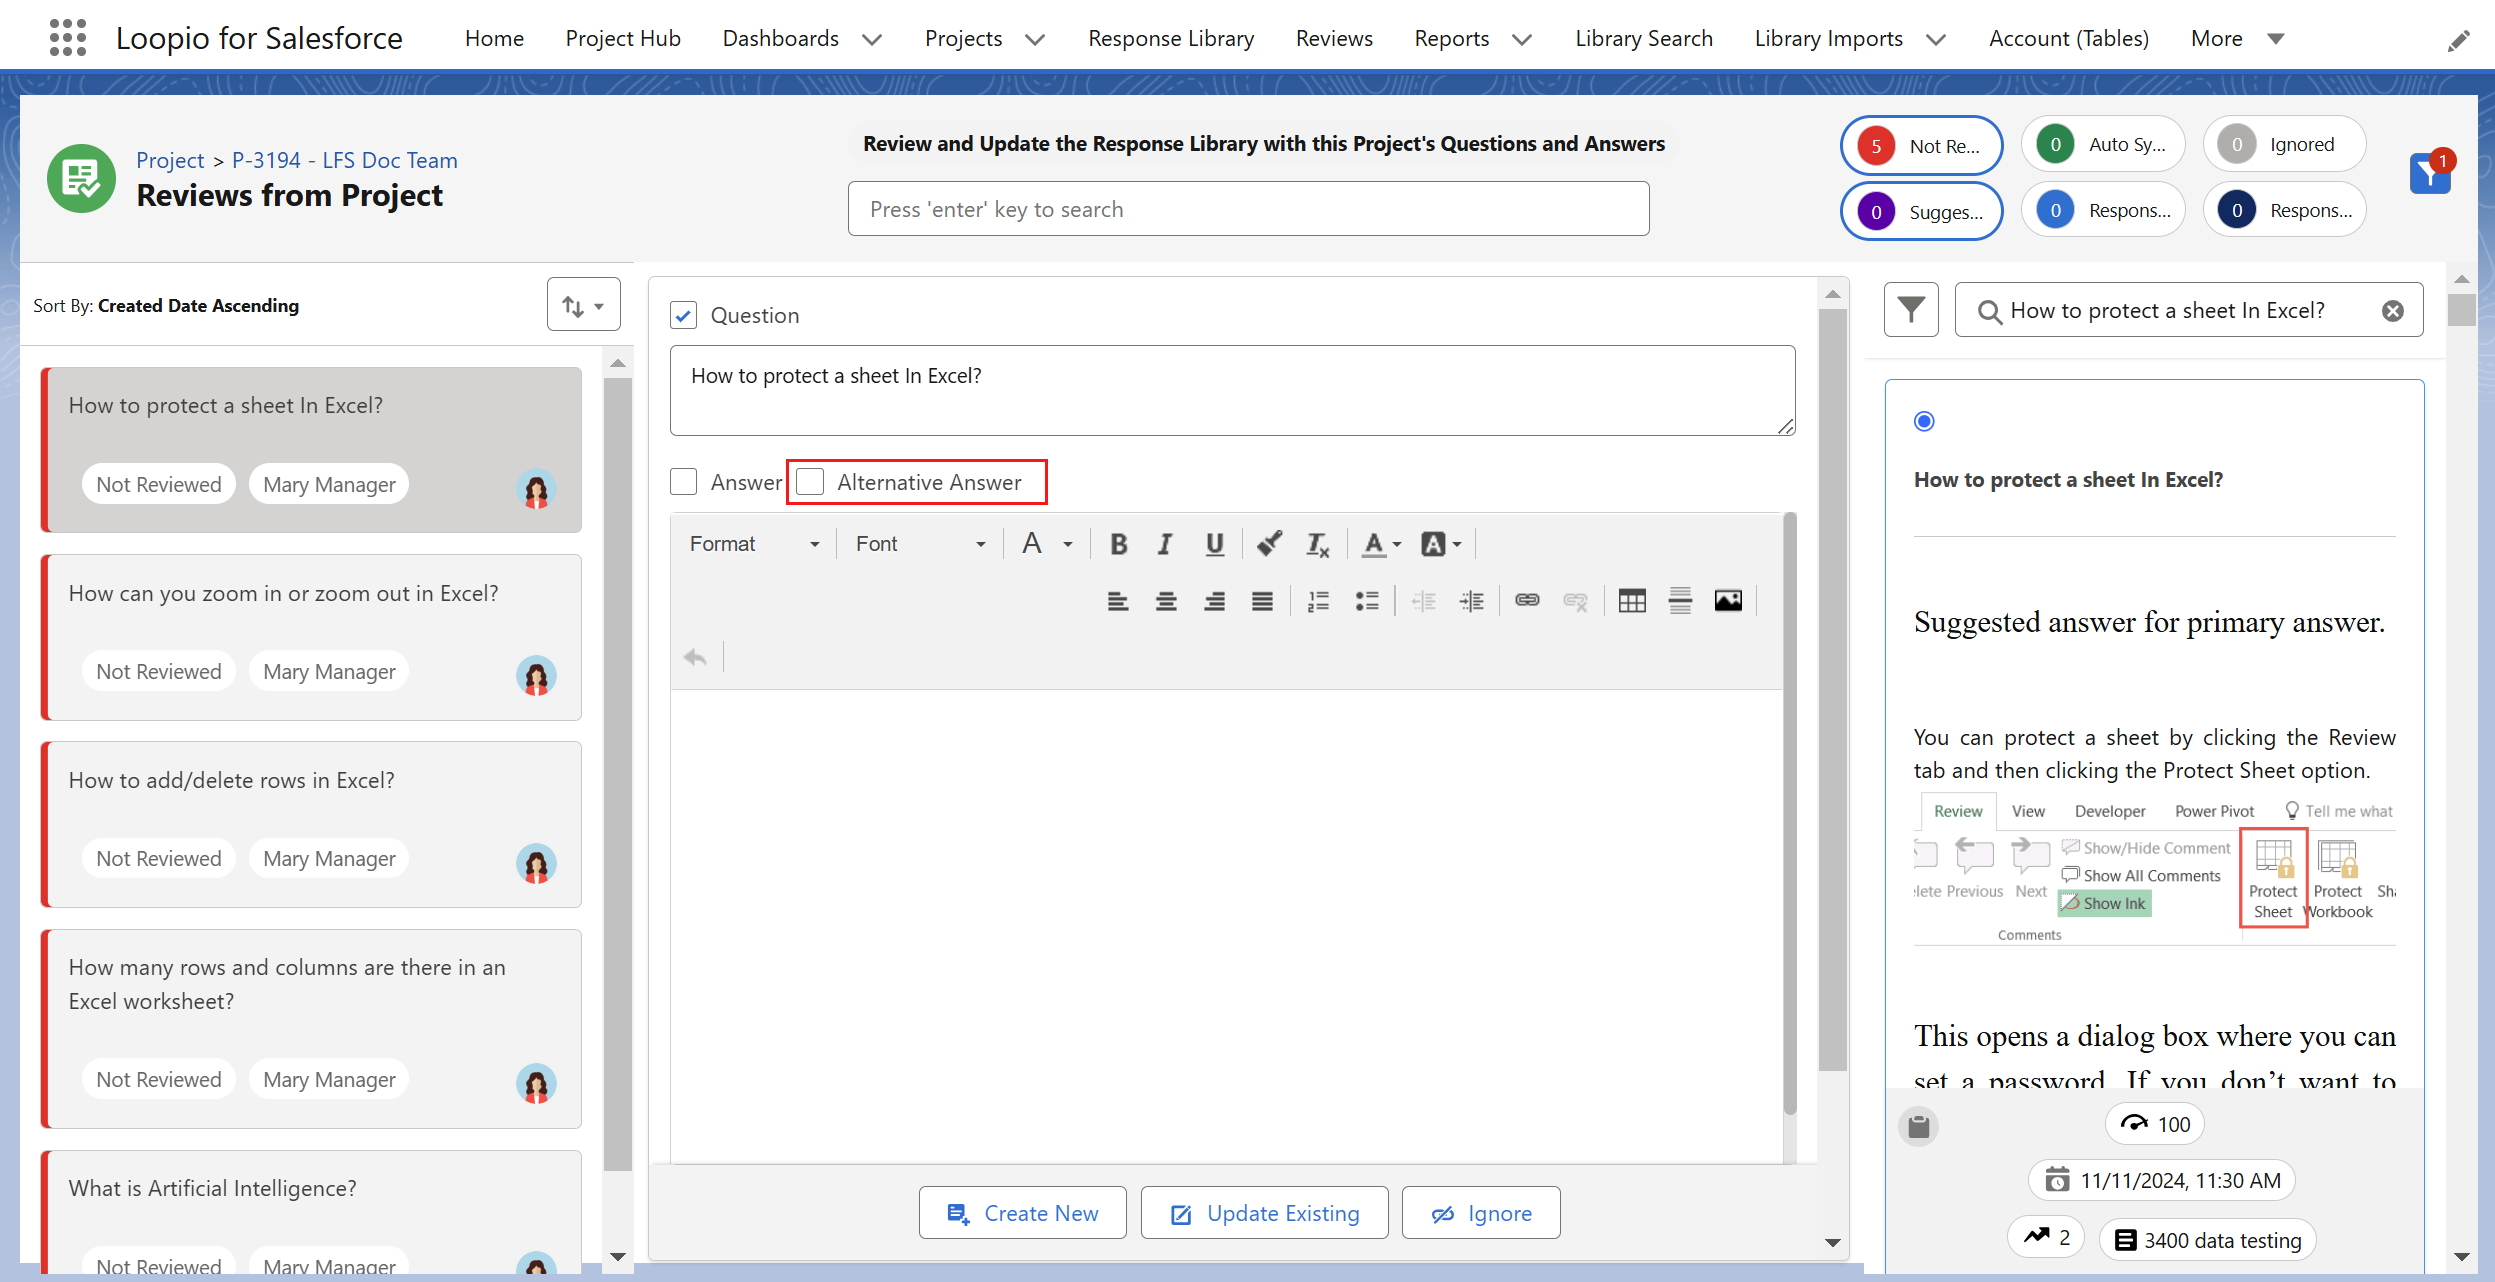Image resolution: width=2495 pixels, height=1282 pixels.
Task: Open the Library Search tab
Action: (x=1644, y=39)
